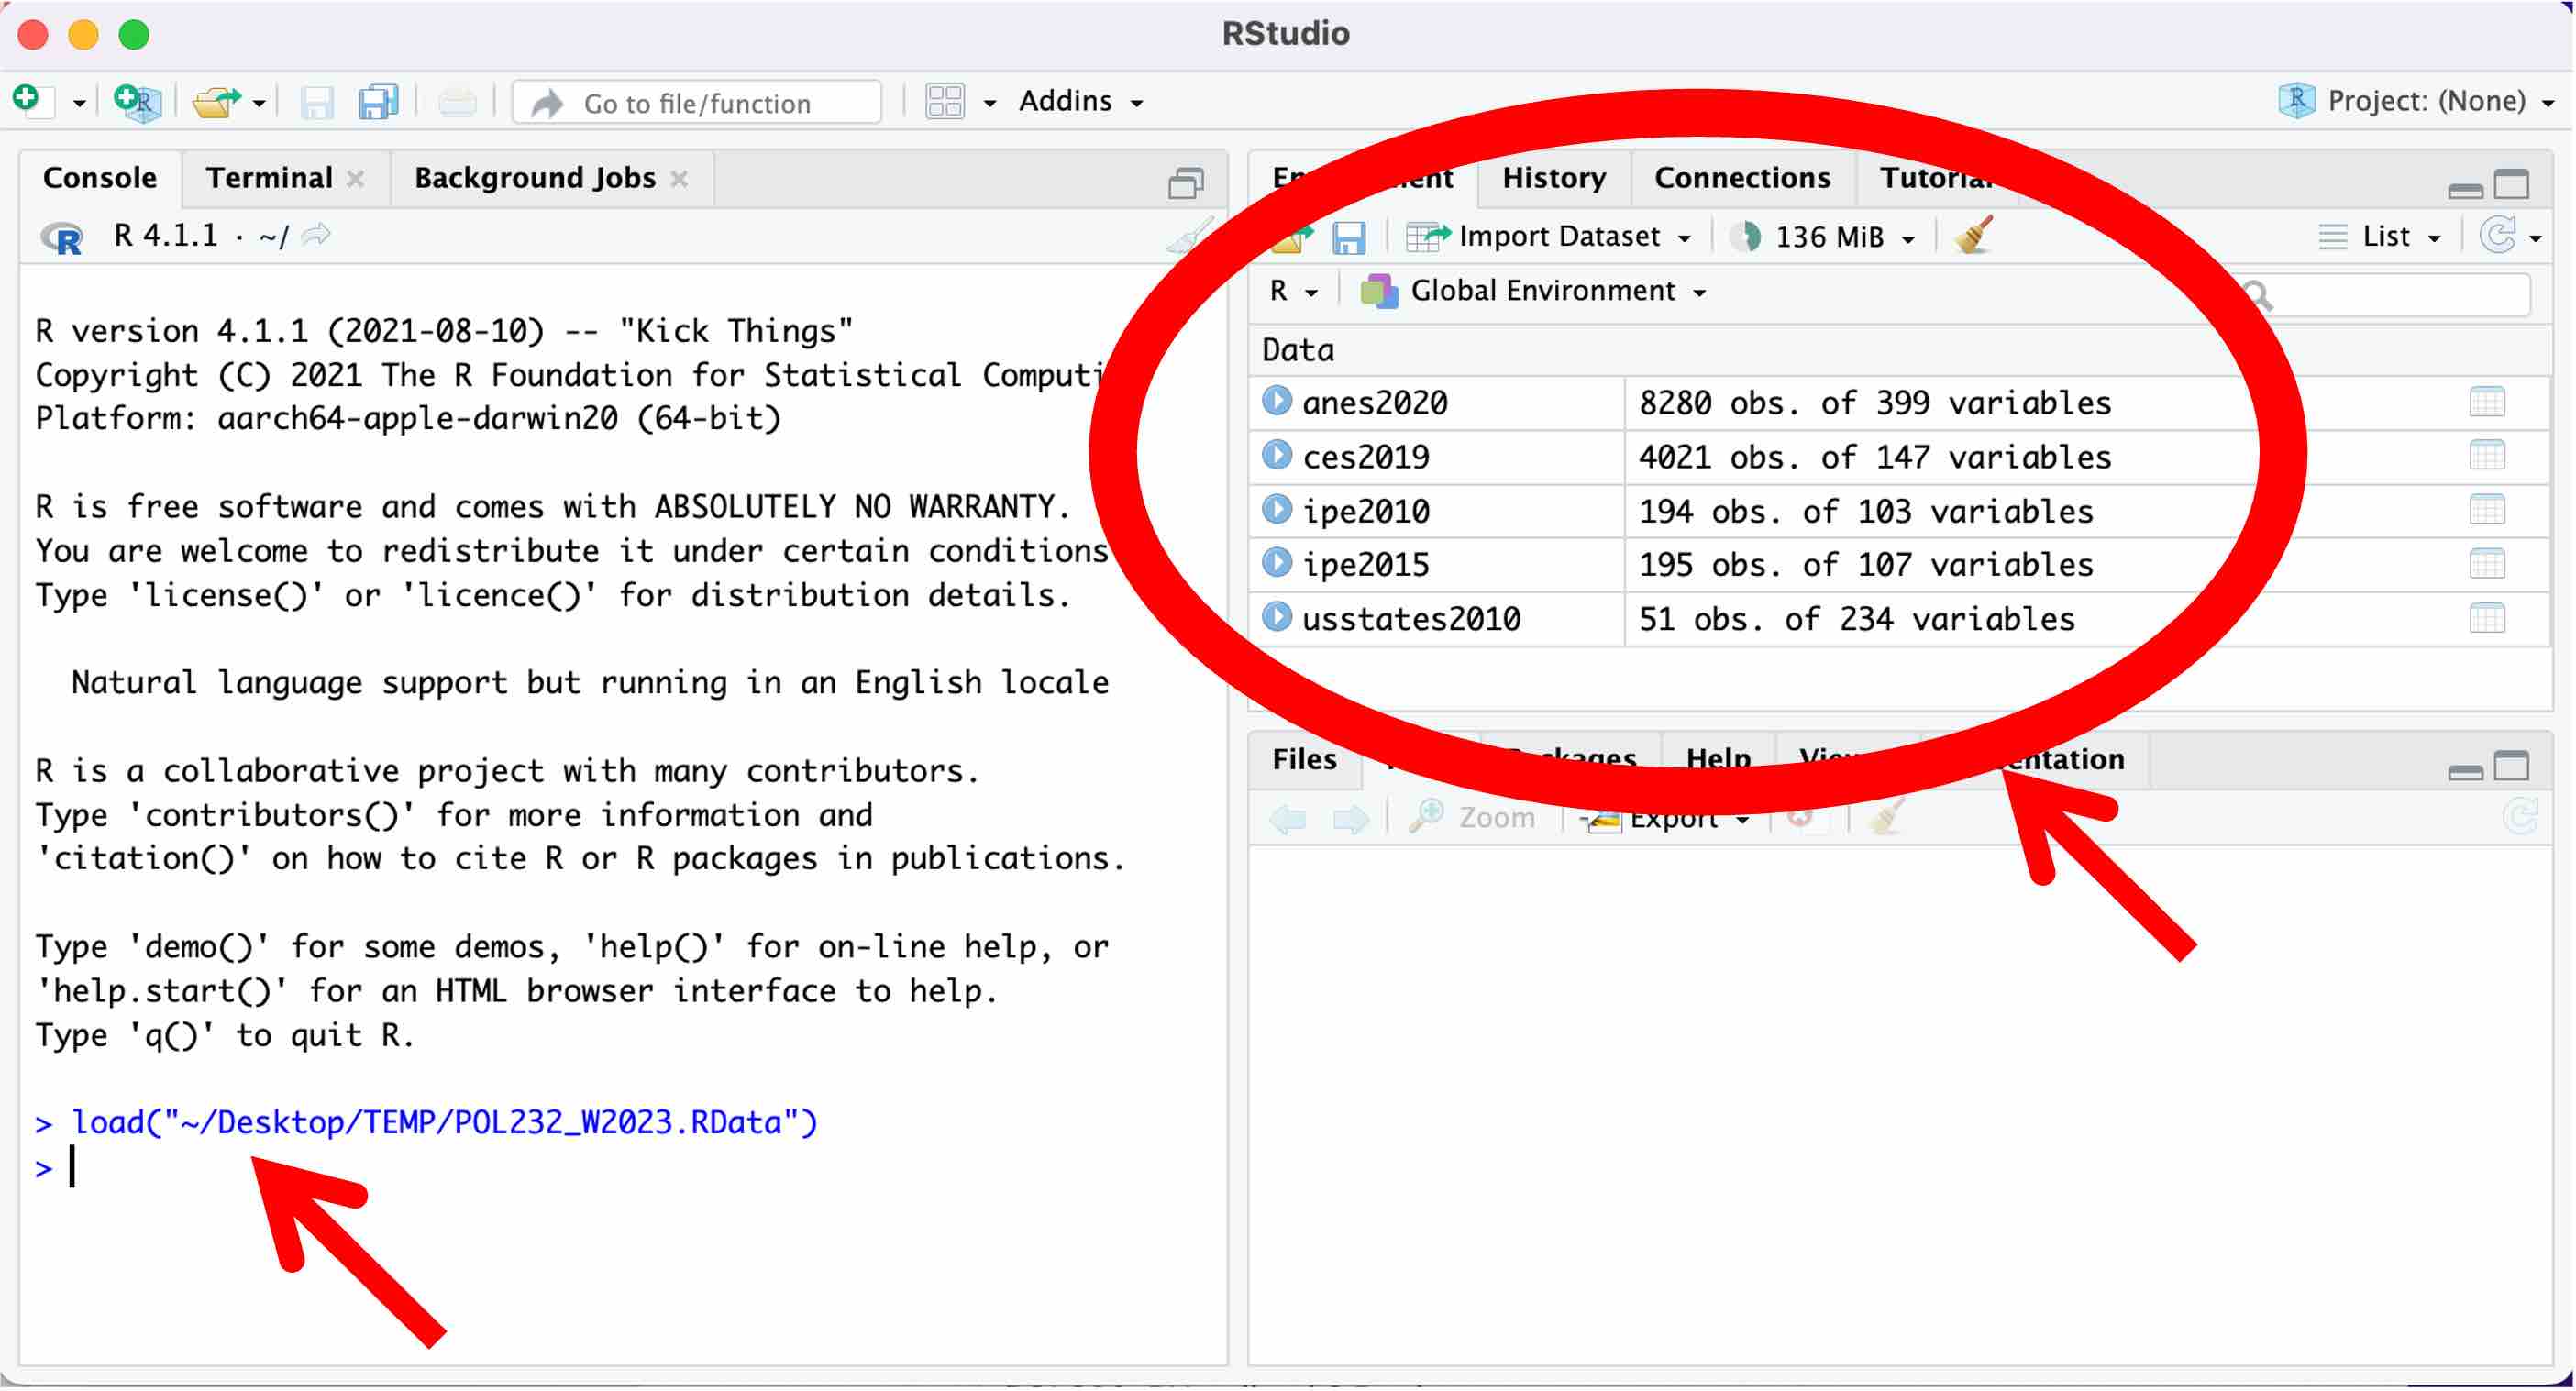Expand the anes2020 data object
Viewport: 2576px width, 1391px height.
click(1276, 401)
